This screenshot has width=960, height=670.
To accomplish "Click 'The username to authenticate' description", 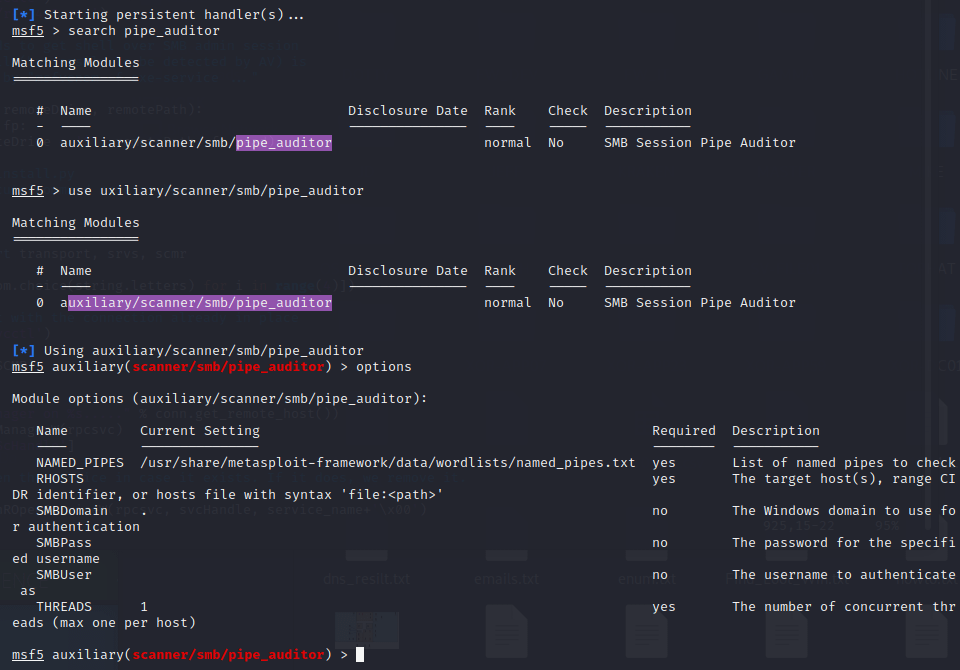I will 844,574.
